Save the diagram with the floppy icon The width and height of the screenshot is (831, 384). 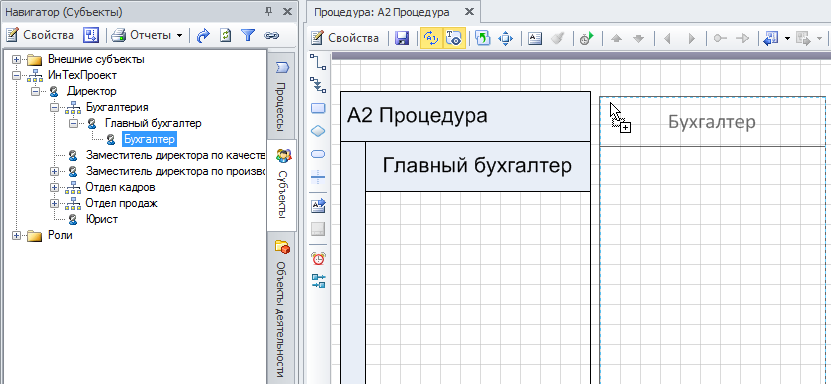402,38
